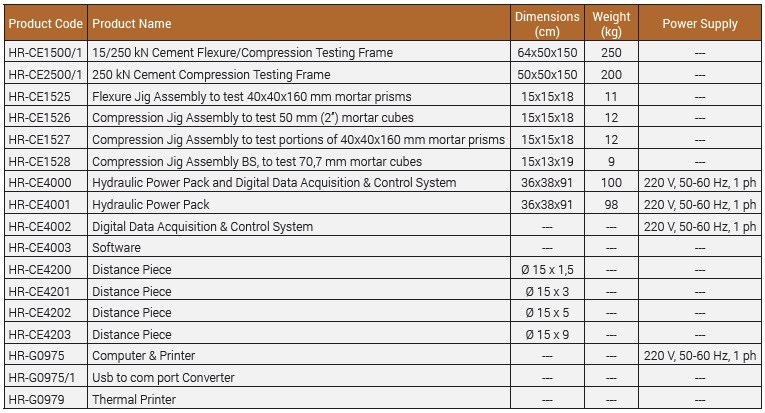
Task: Select Usb to com port Converter row
Action: (382, 377)
